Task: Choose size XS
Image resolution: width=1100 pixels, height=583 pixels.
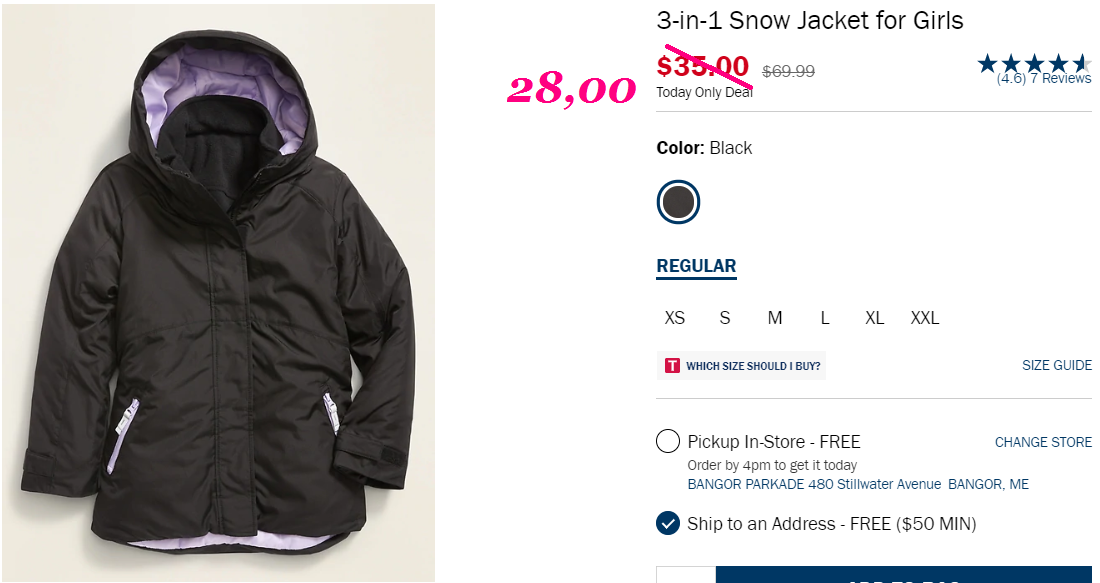Action: (x=674, y=318)
